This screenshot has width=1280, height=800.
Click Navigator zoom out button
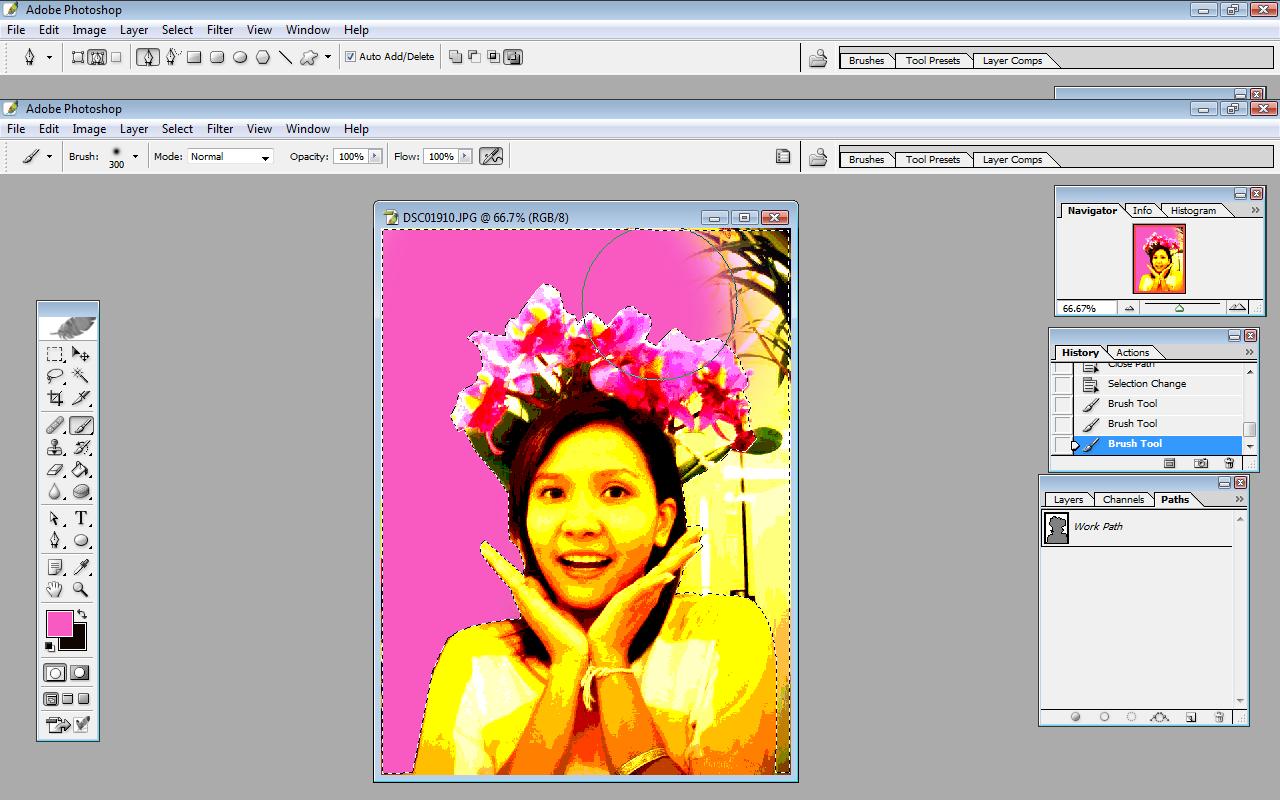(x=1131, y=308)
